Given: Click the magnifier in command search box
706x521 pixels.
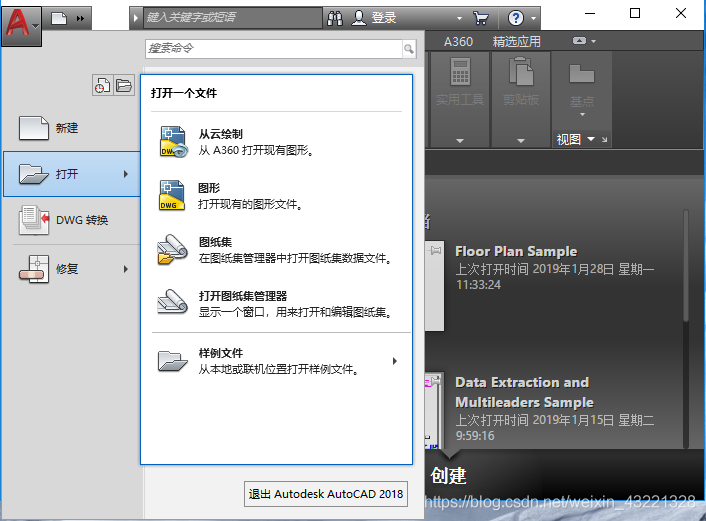Looking at the screenshot, I should click(x=409, y=49).
